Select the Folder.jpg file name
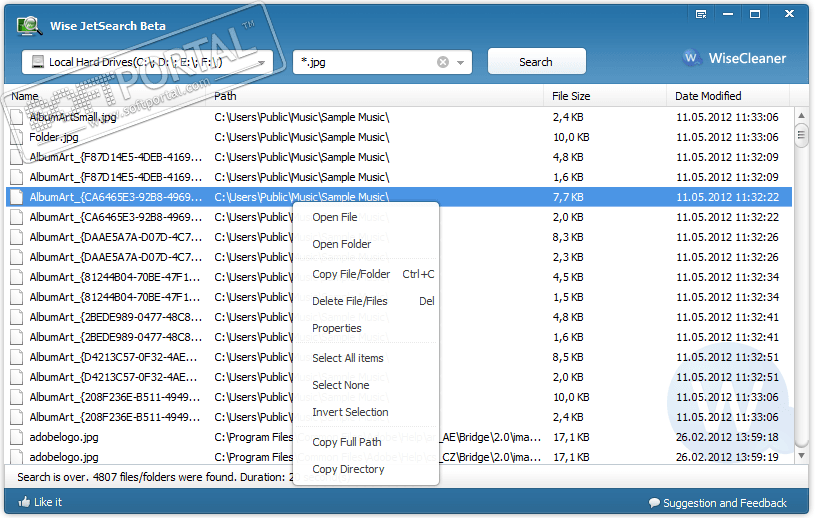The height and width of the screenshot is (518, 815). (x=54, y=137)
